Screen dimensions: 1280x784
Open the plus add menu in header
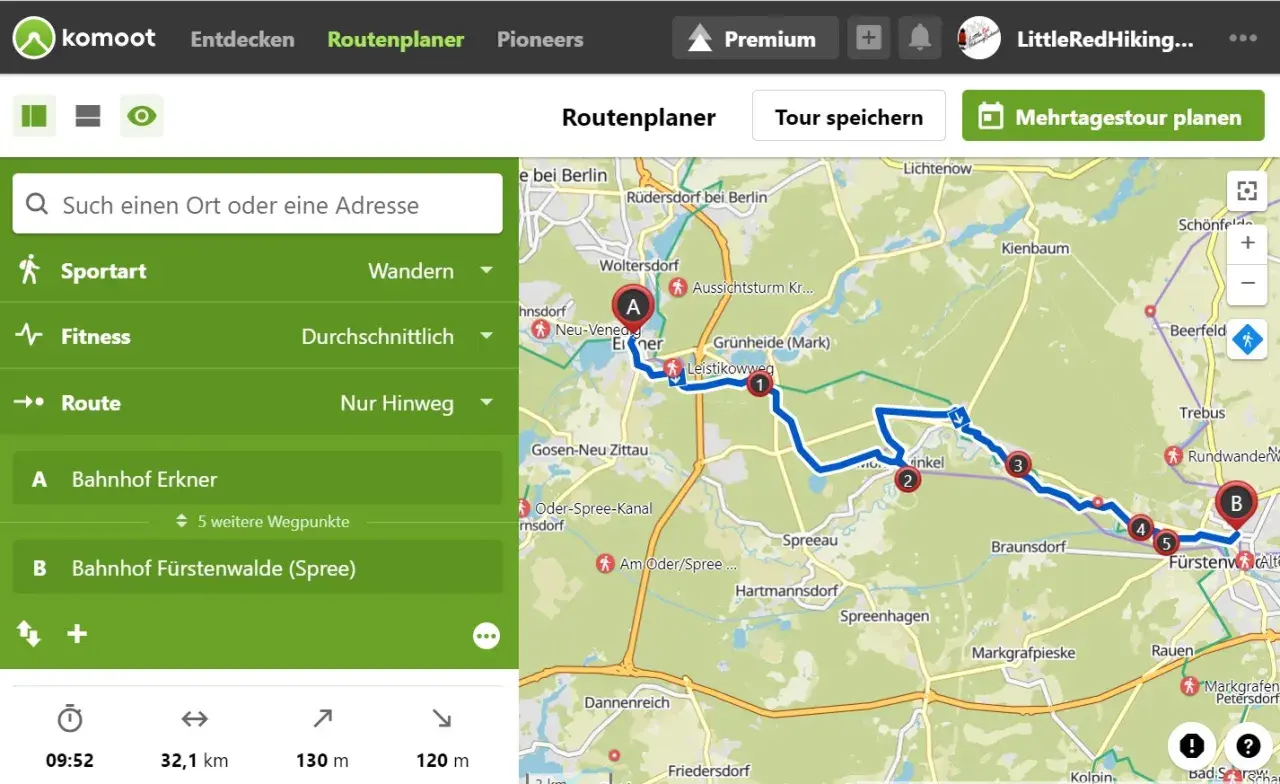(869, 39)
